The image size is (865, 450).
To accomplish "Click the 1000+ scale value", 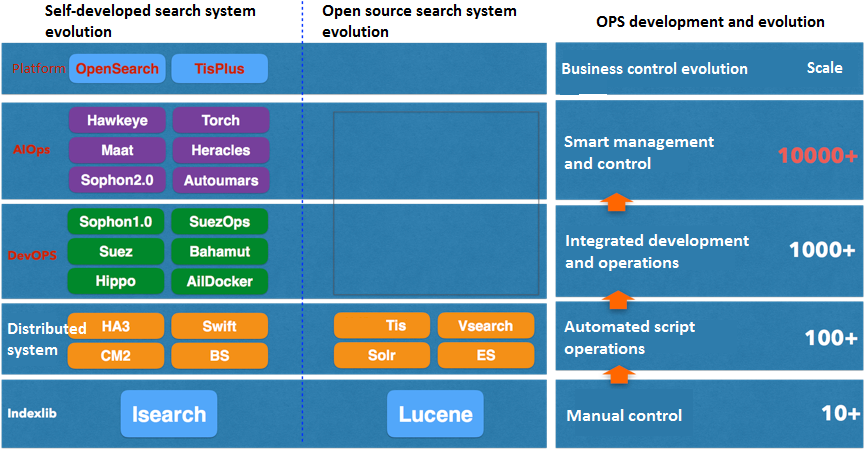I will [x=822, y=250].
